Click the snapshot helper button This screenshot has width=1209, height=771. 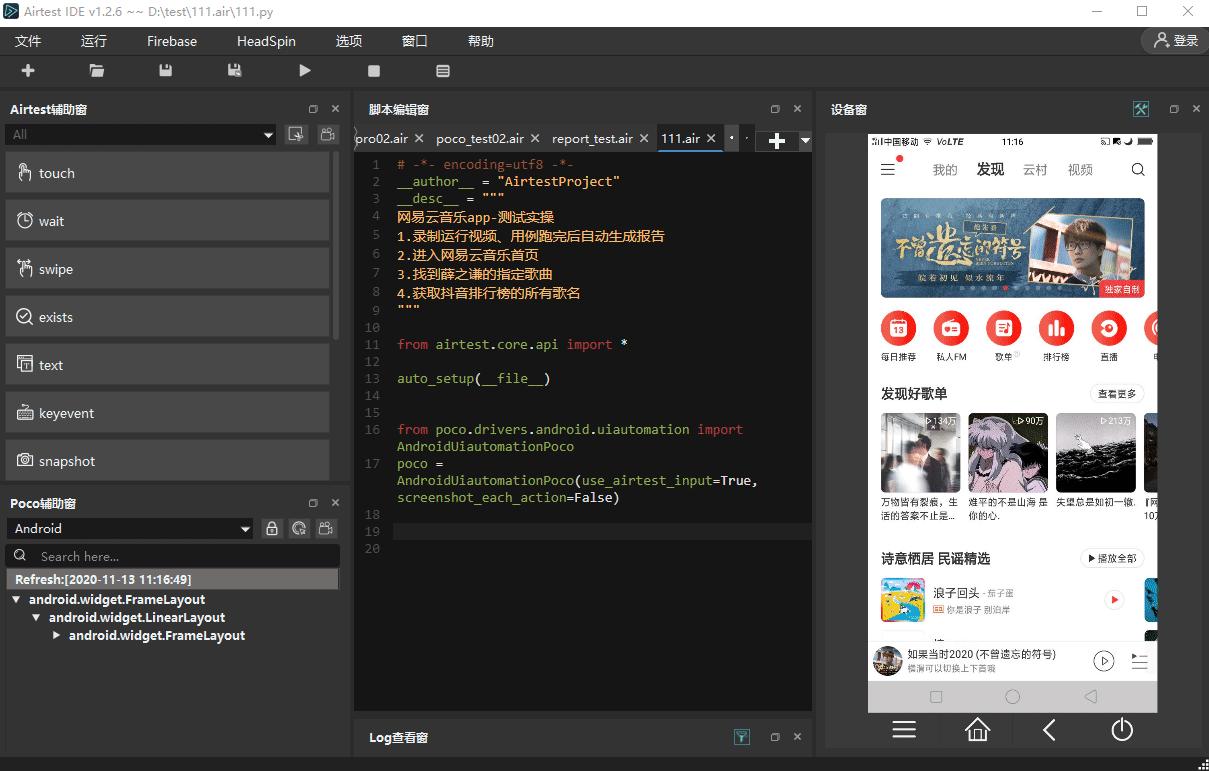tap(167, 461)
